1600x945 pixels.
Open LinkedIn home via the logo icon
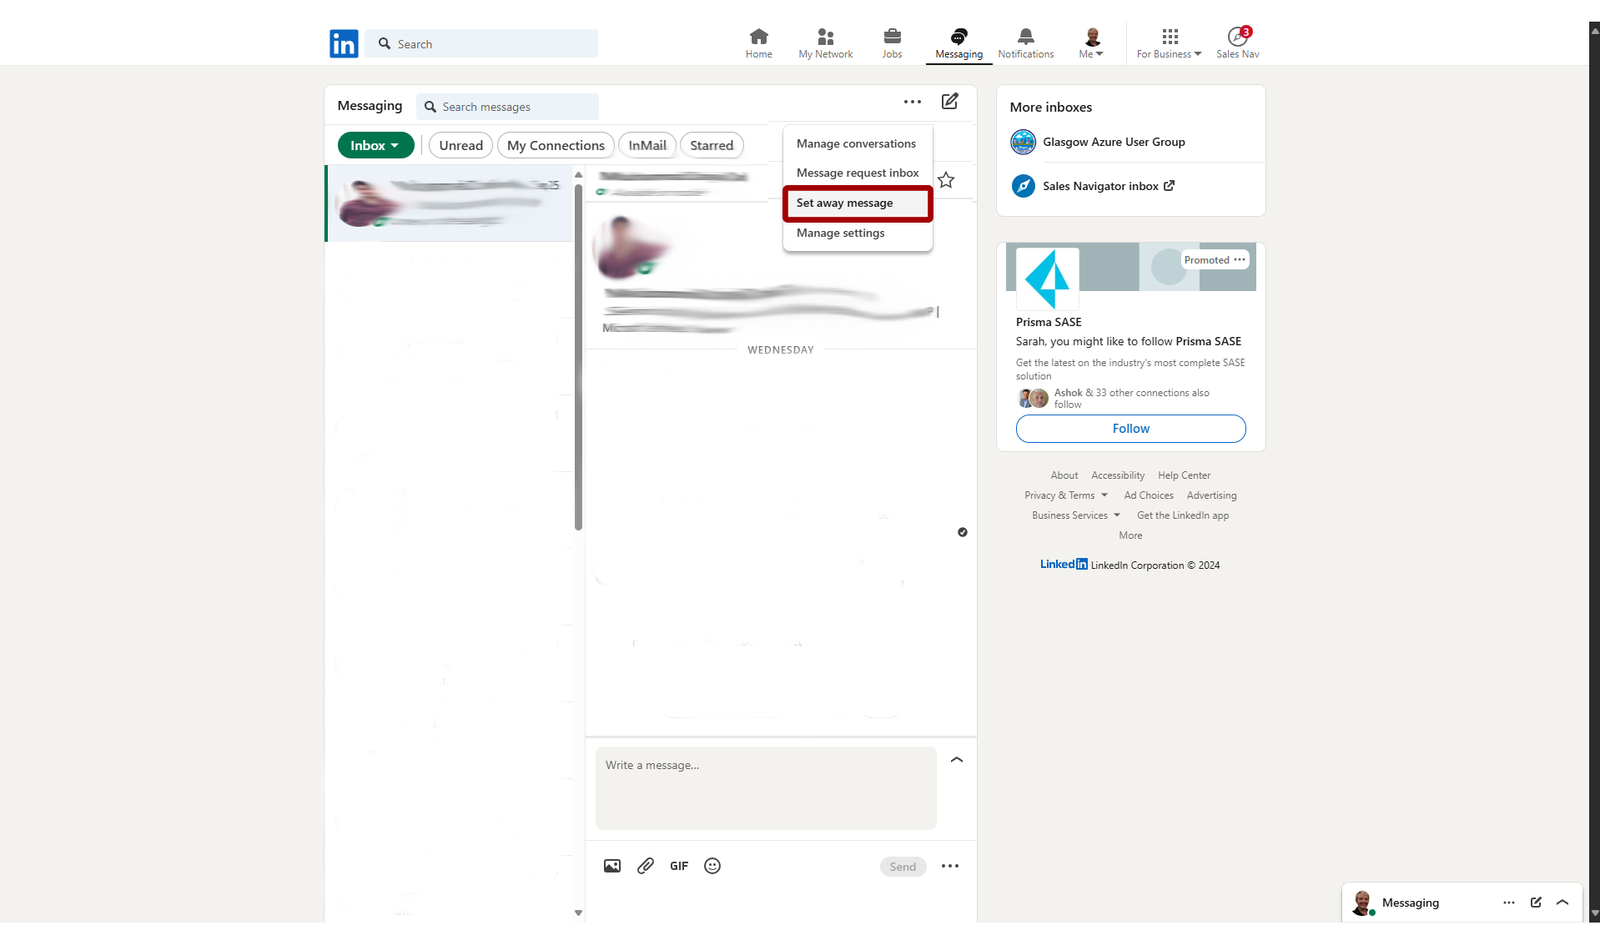pos(343,43)
